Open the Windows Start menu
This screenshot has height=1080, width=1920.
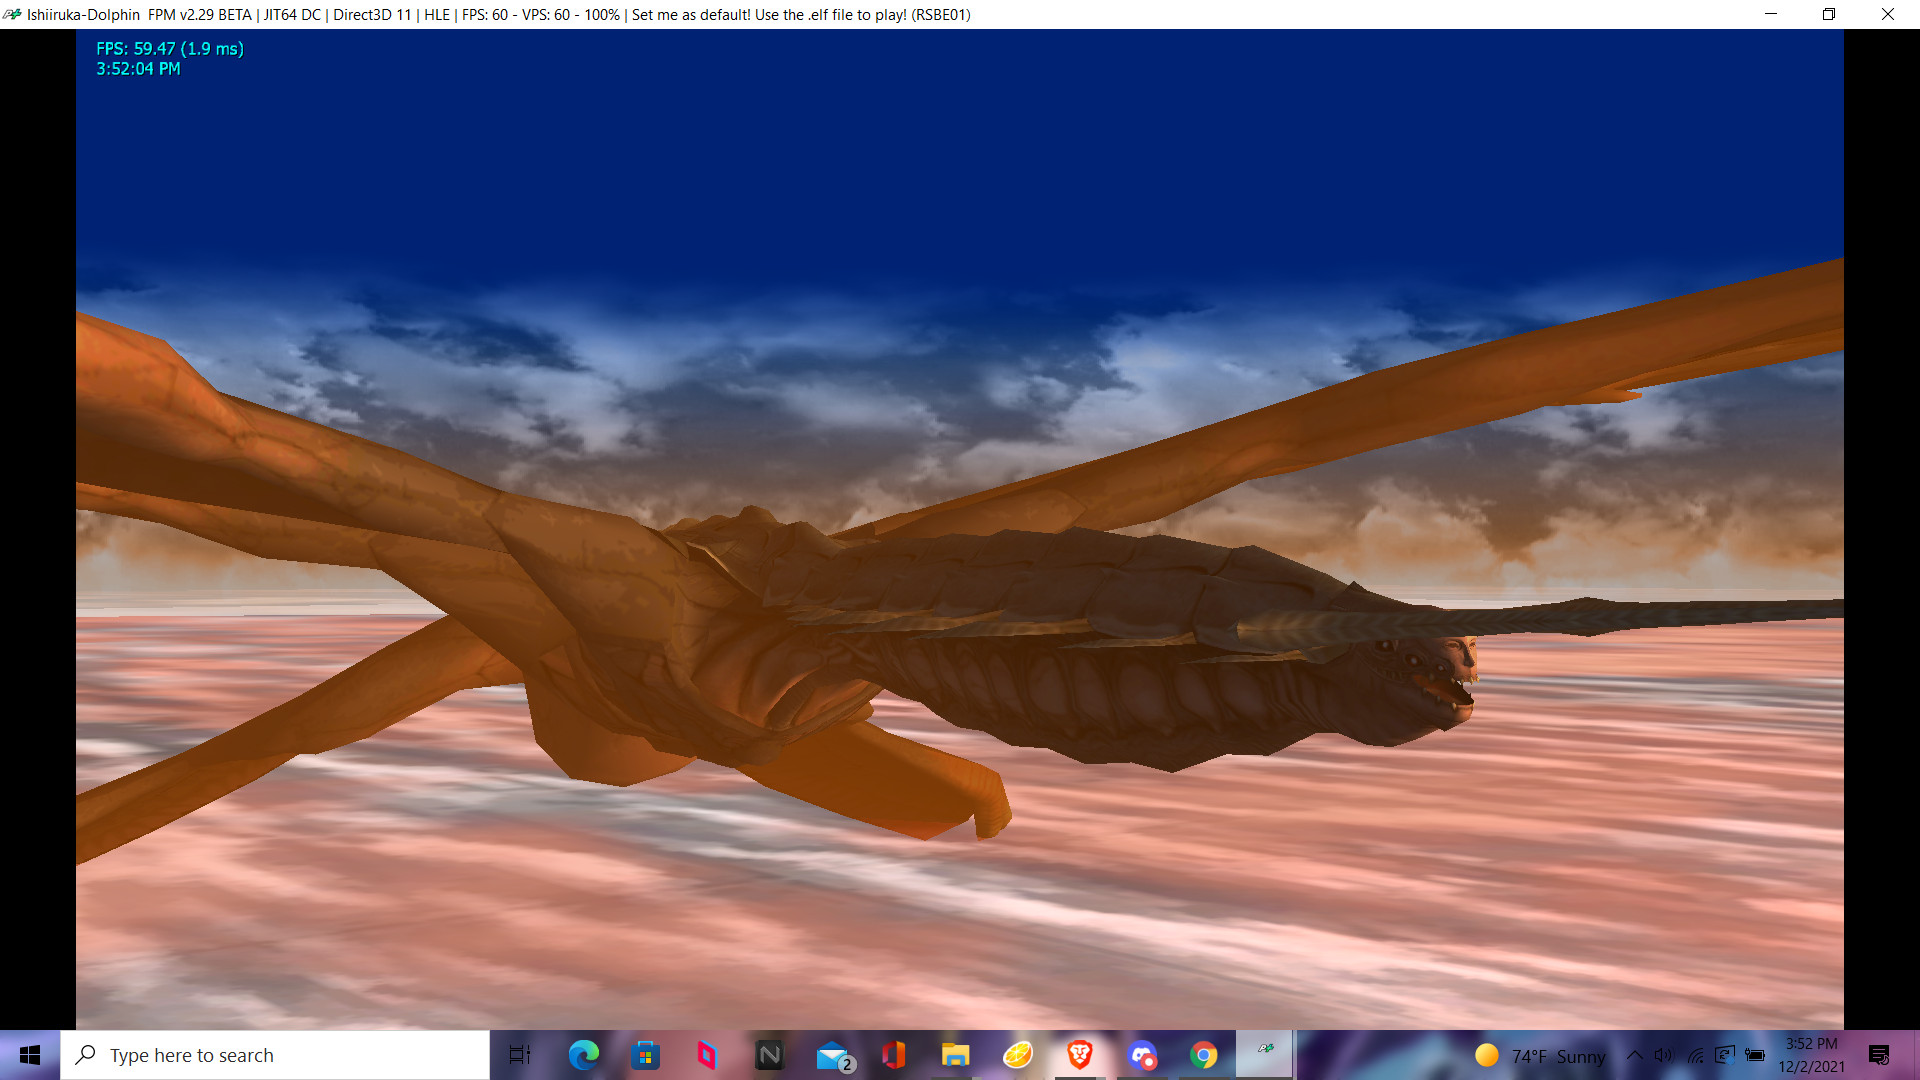pyautogui.click(x=30, y=1055)
